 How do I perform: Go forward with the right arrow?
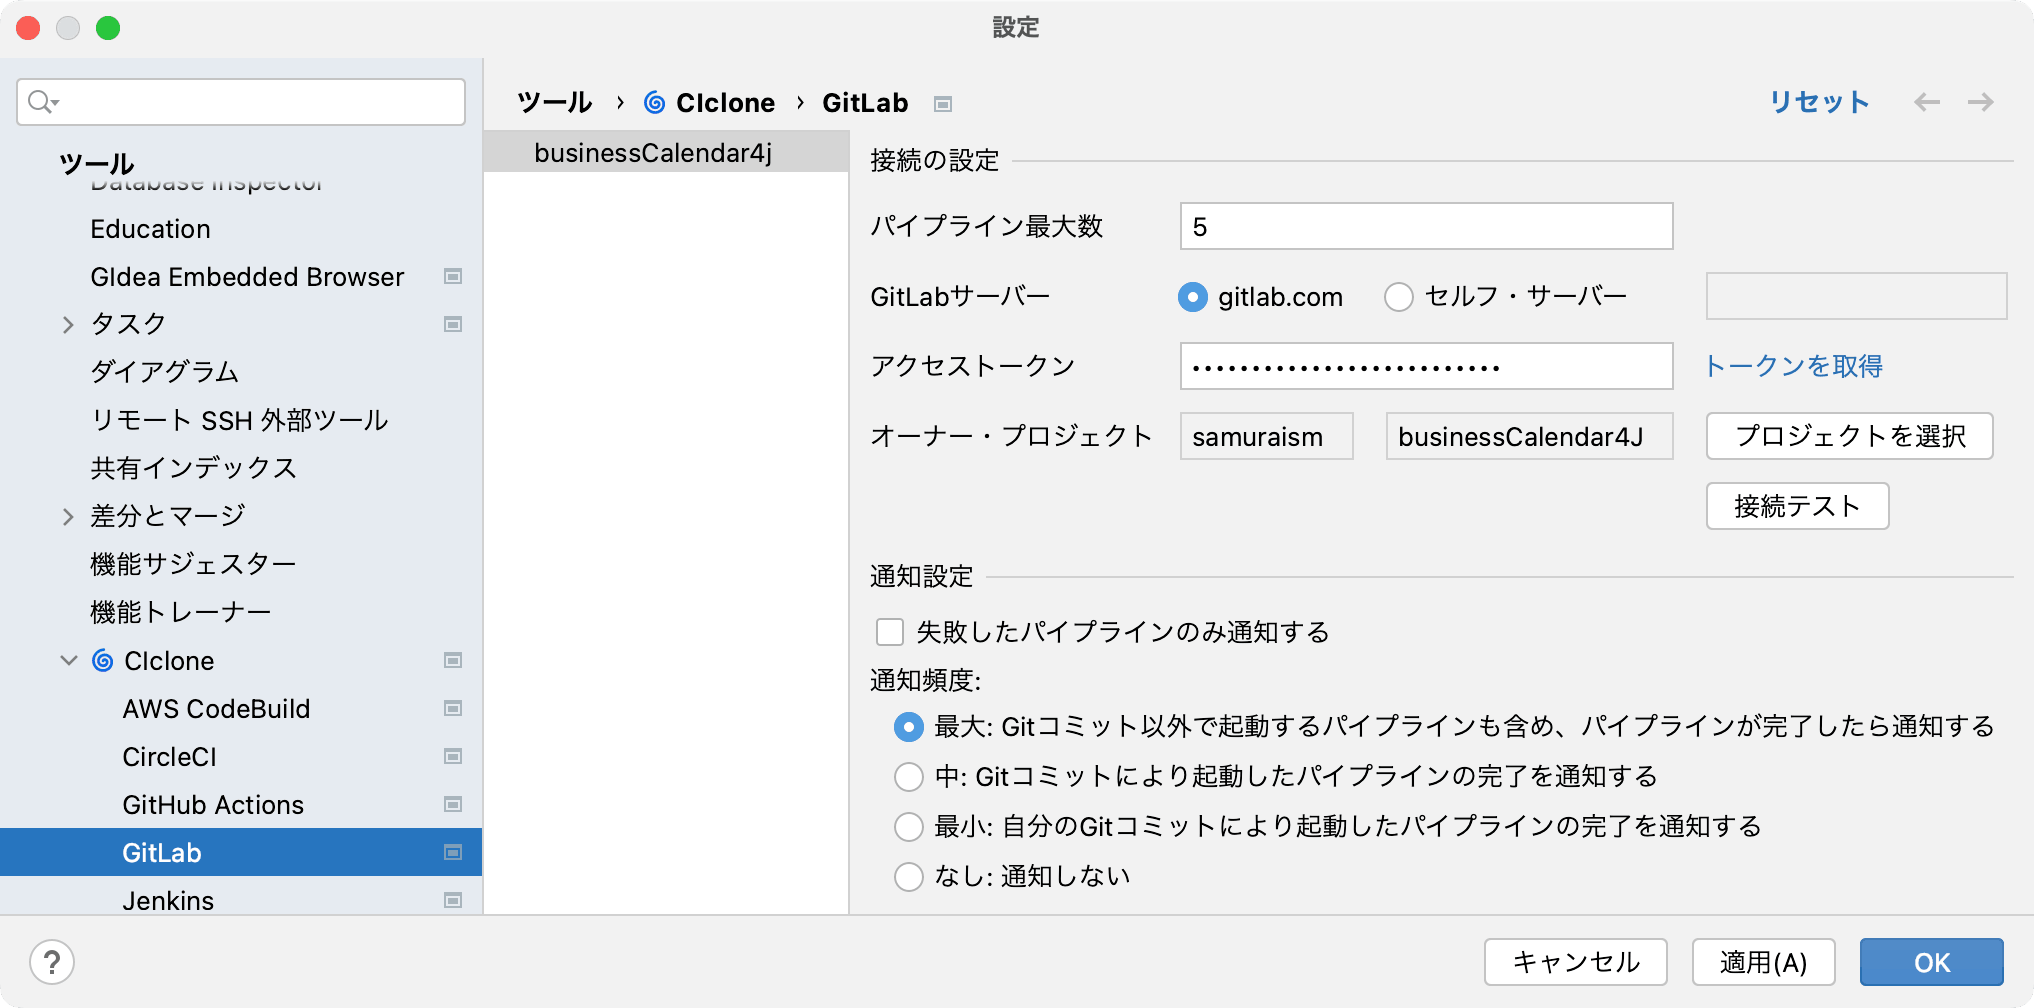[1980, 102]
